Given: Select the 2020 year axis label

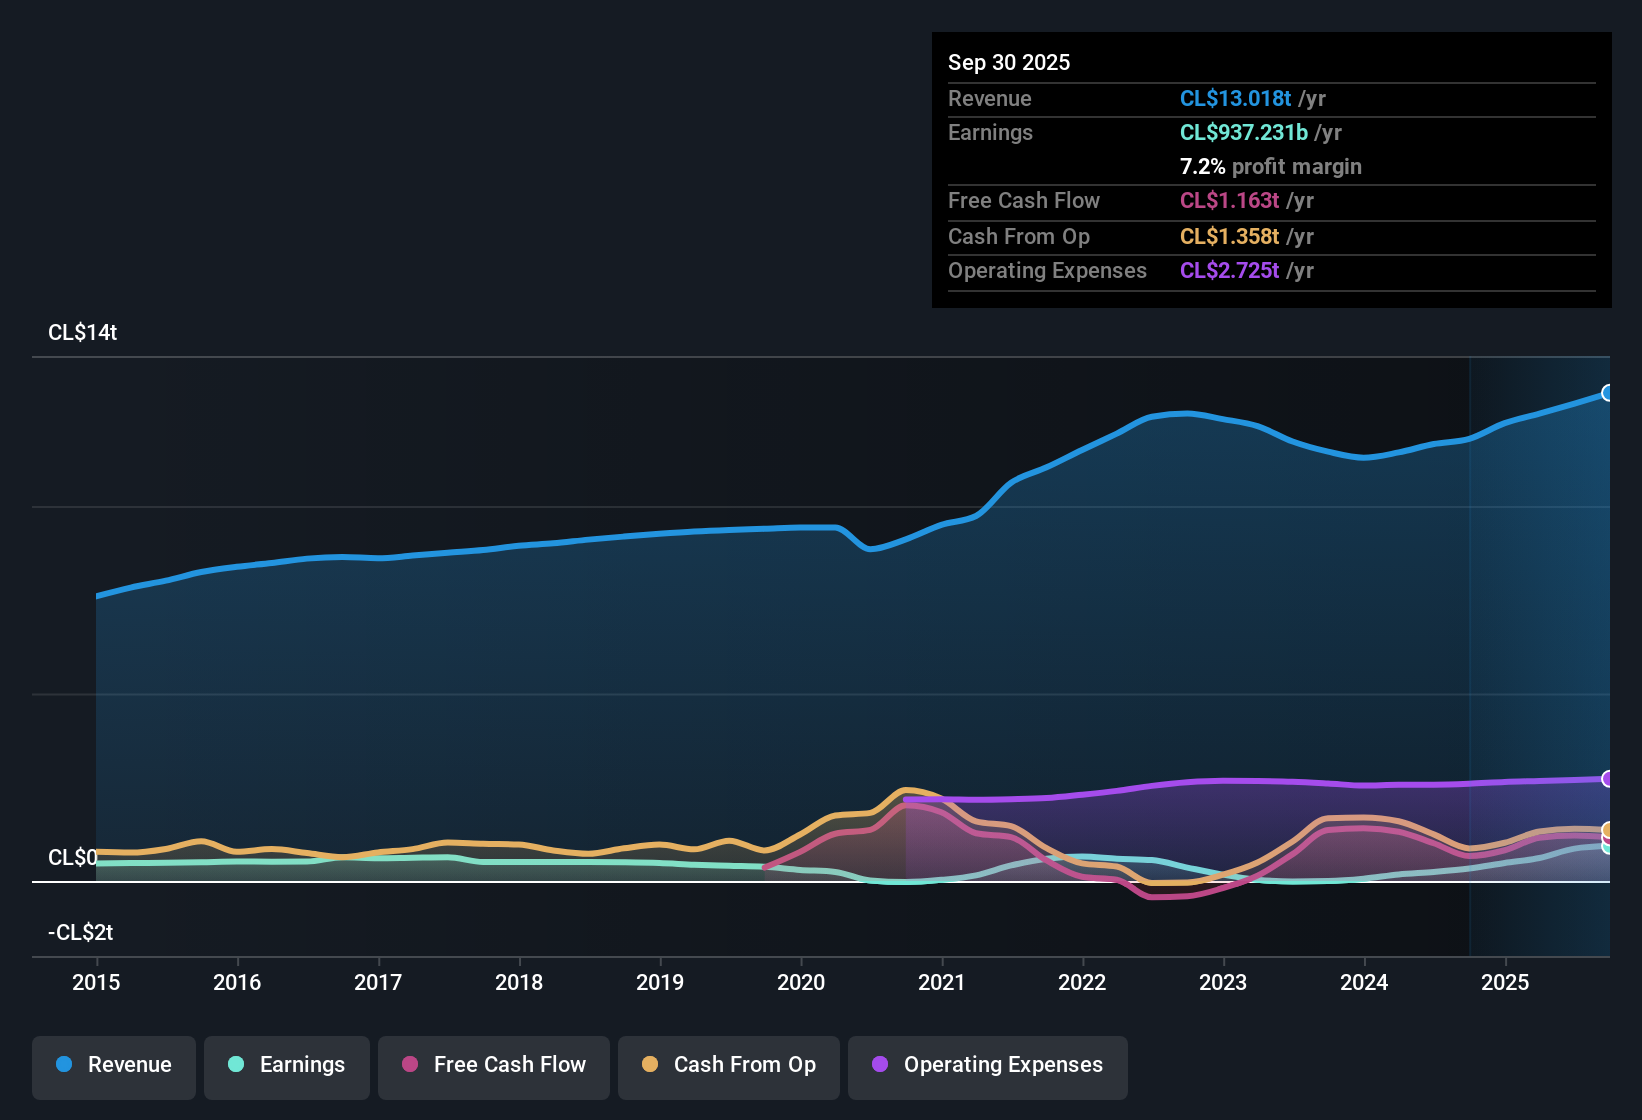Looking at the screenshot, I should point(801,983).
